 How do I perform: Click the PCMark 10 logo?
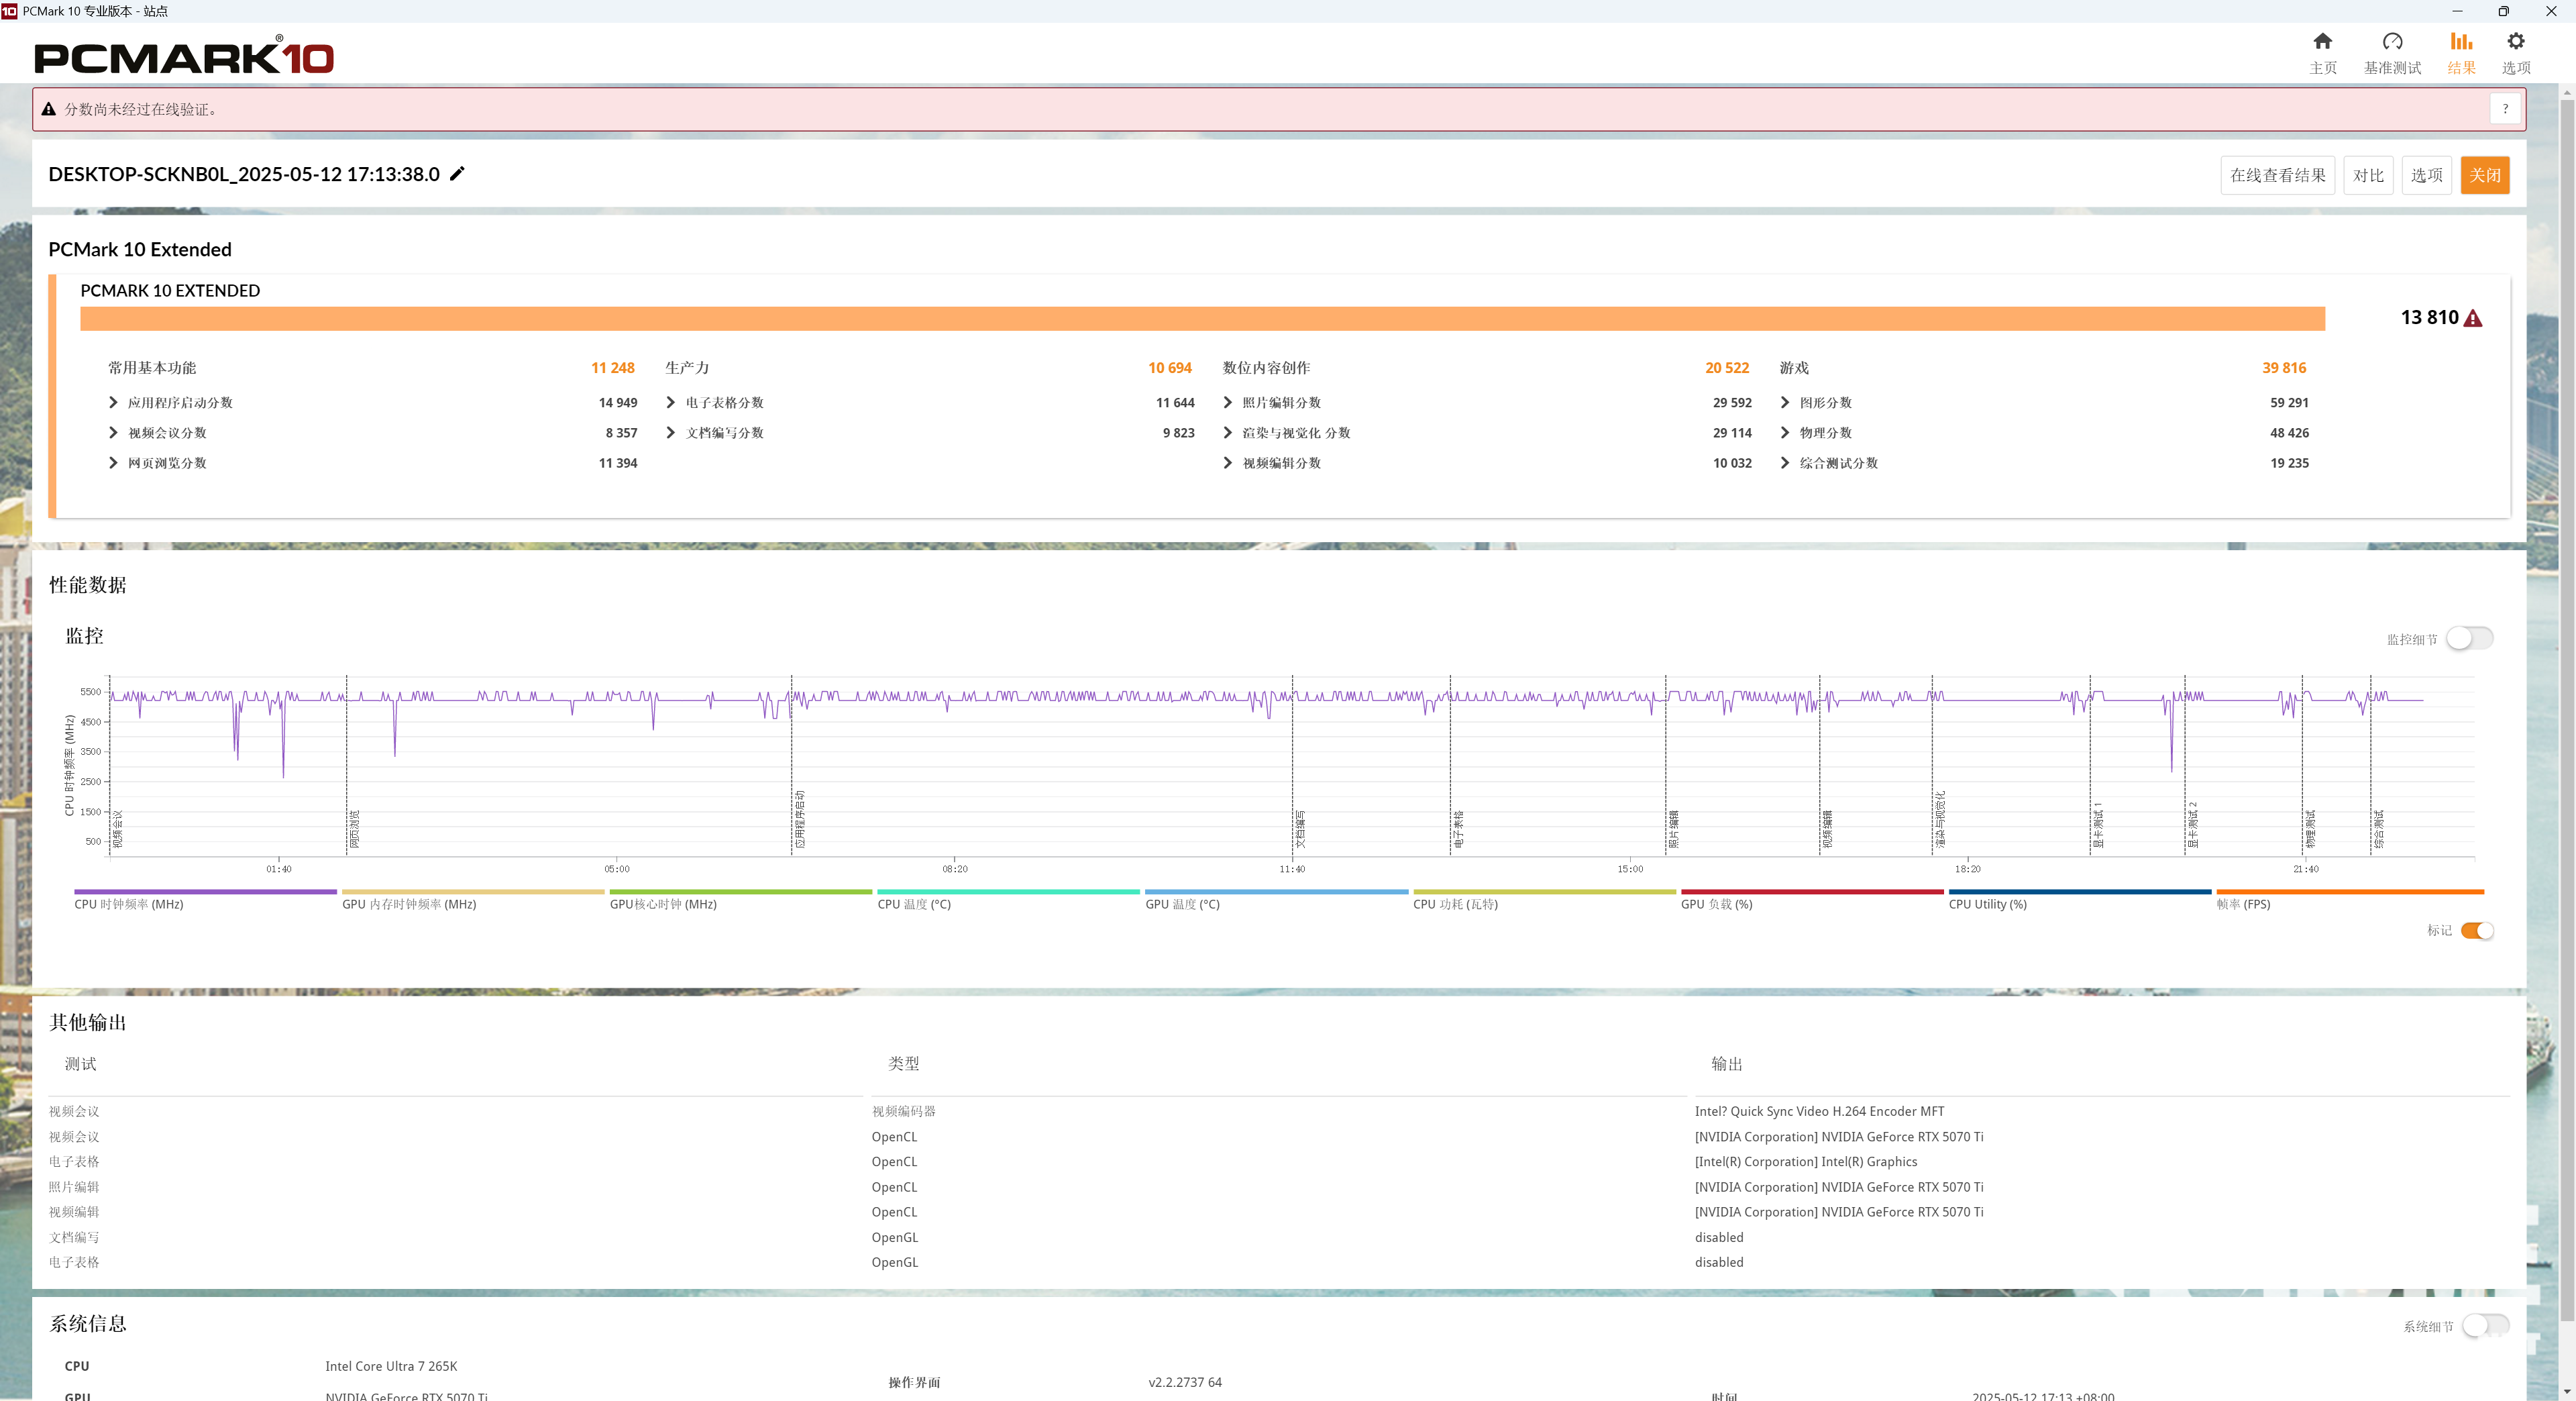(x=184, y=56)
